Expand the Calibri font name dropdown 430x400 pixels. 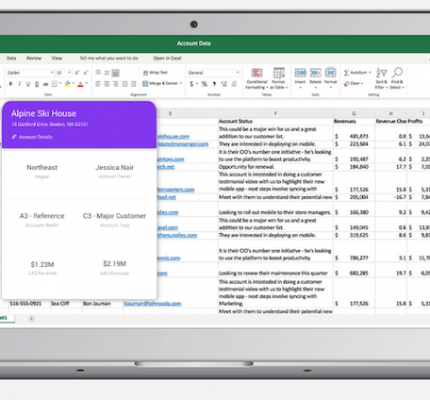[x=52, y=73]
